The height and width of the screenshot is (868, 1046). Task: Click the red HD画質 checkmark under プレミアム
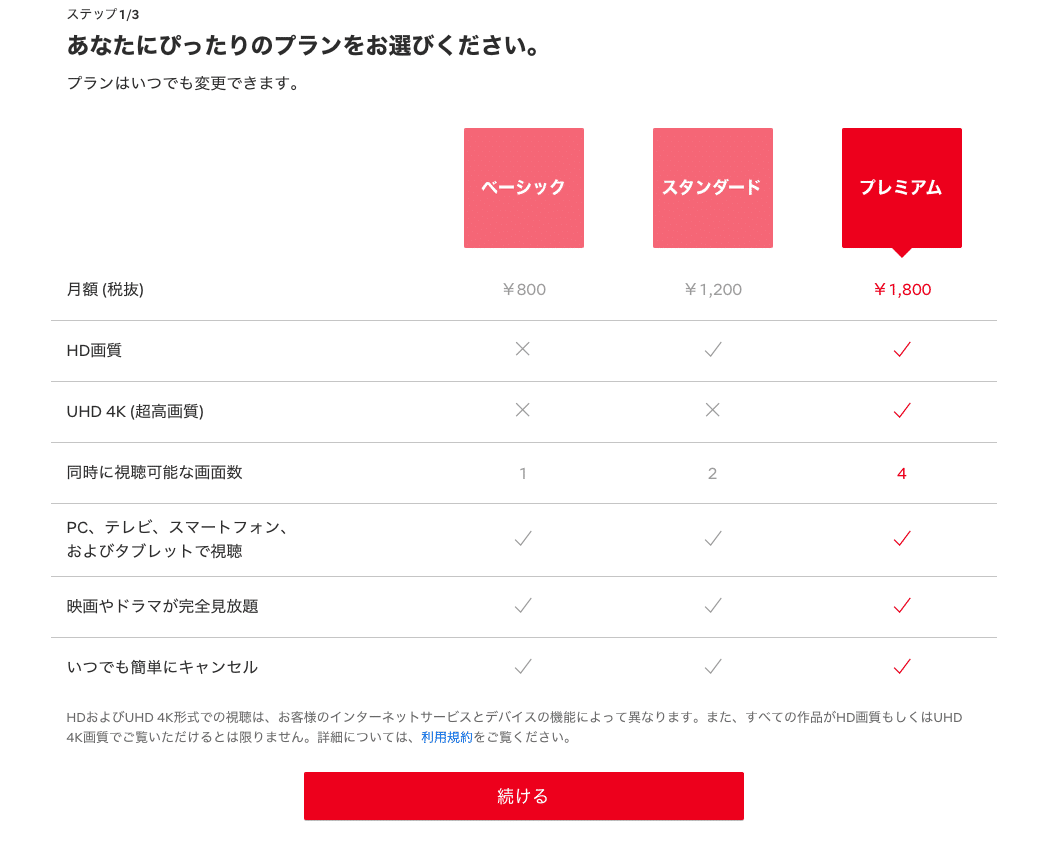click(902, 349)
